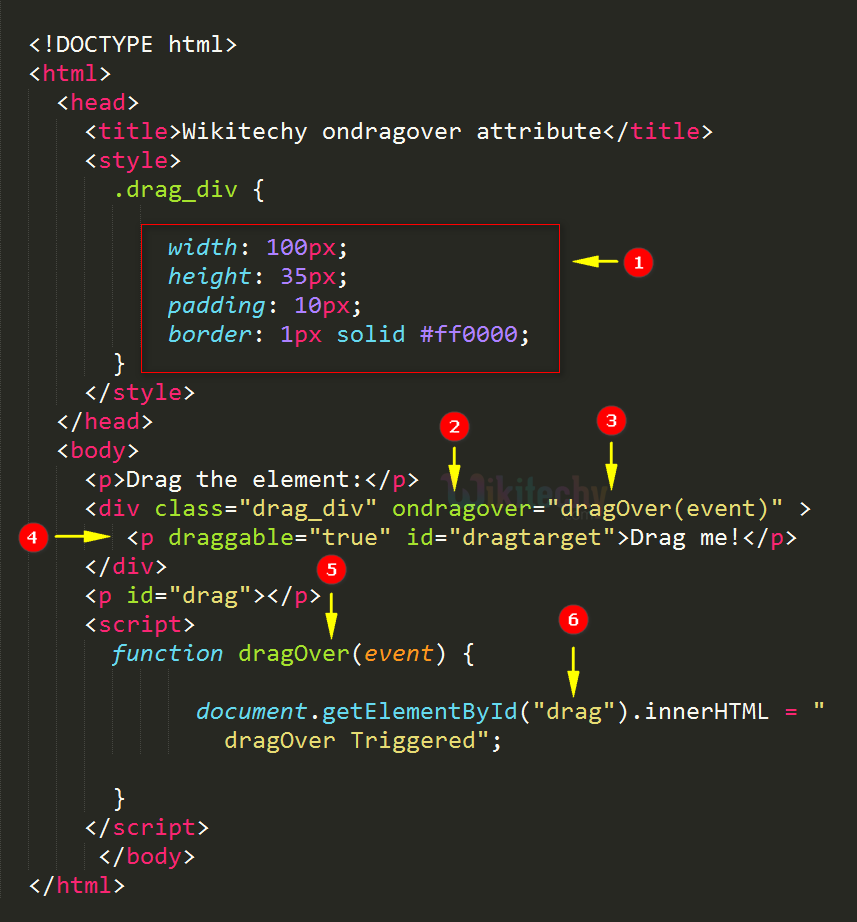Viewport: 857px width, 922px height.
Task: Click the closing "</style>" tag
Action: tap(140, 392)
